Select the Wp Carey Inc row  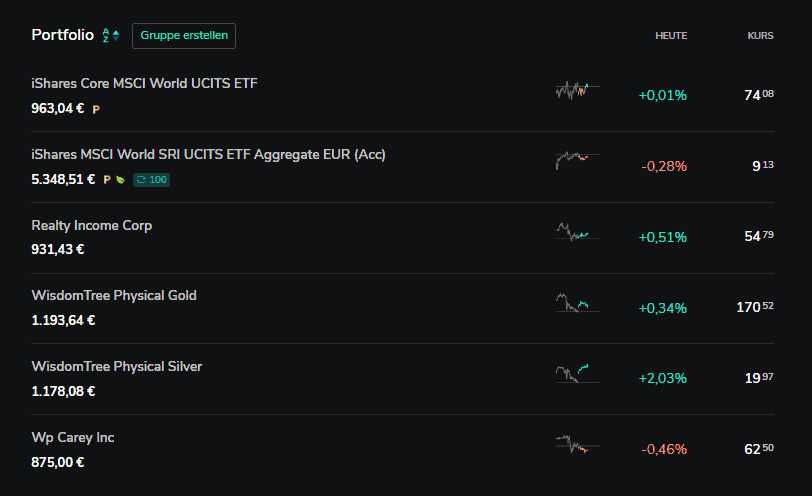coord(402,450)
